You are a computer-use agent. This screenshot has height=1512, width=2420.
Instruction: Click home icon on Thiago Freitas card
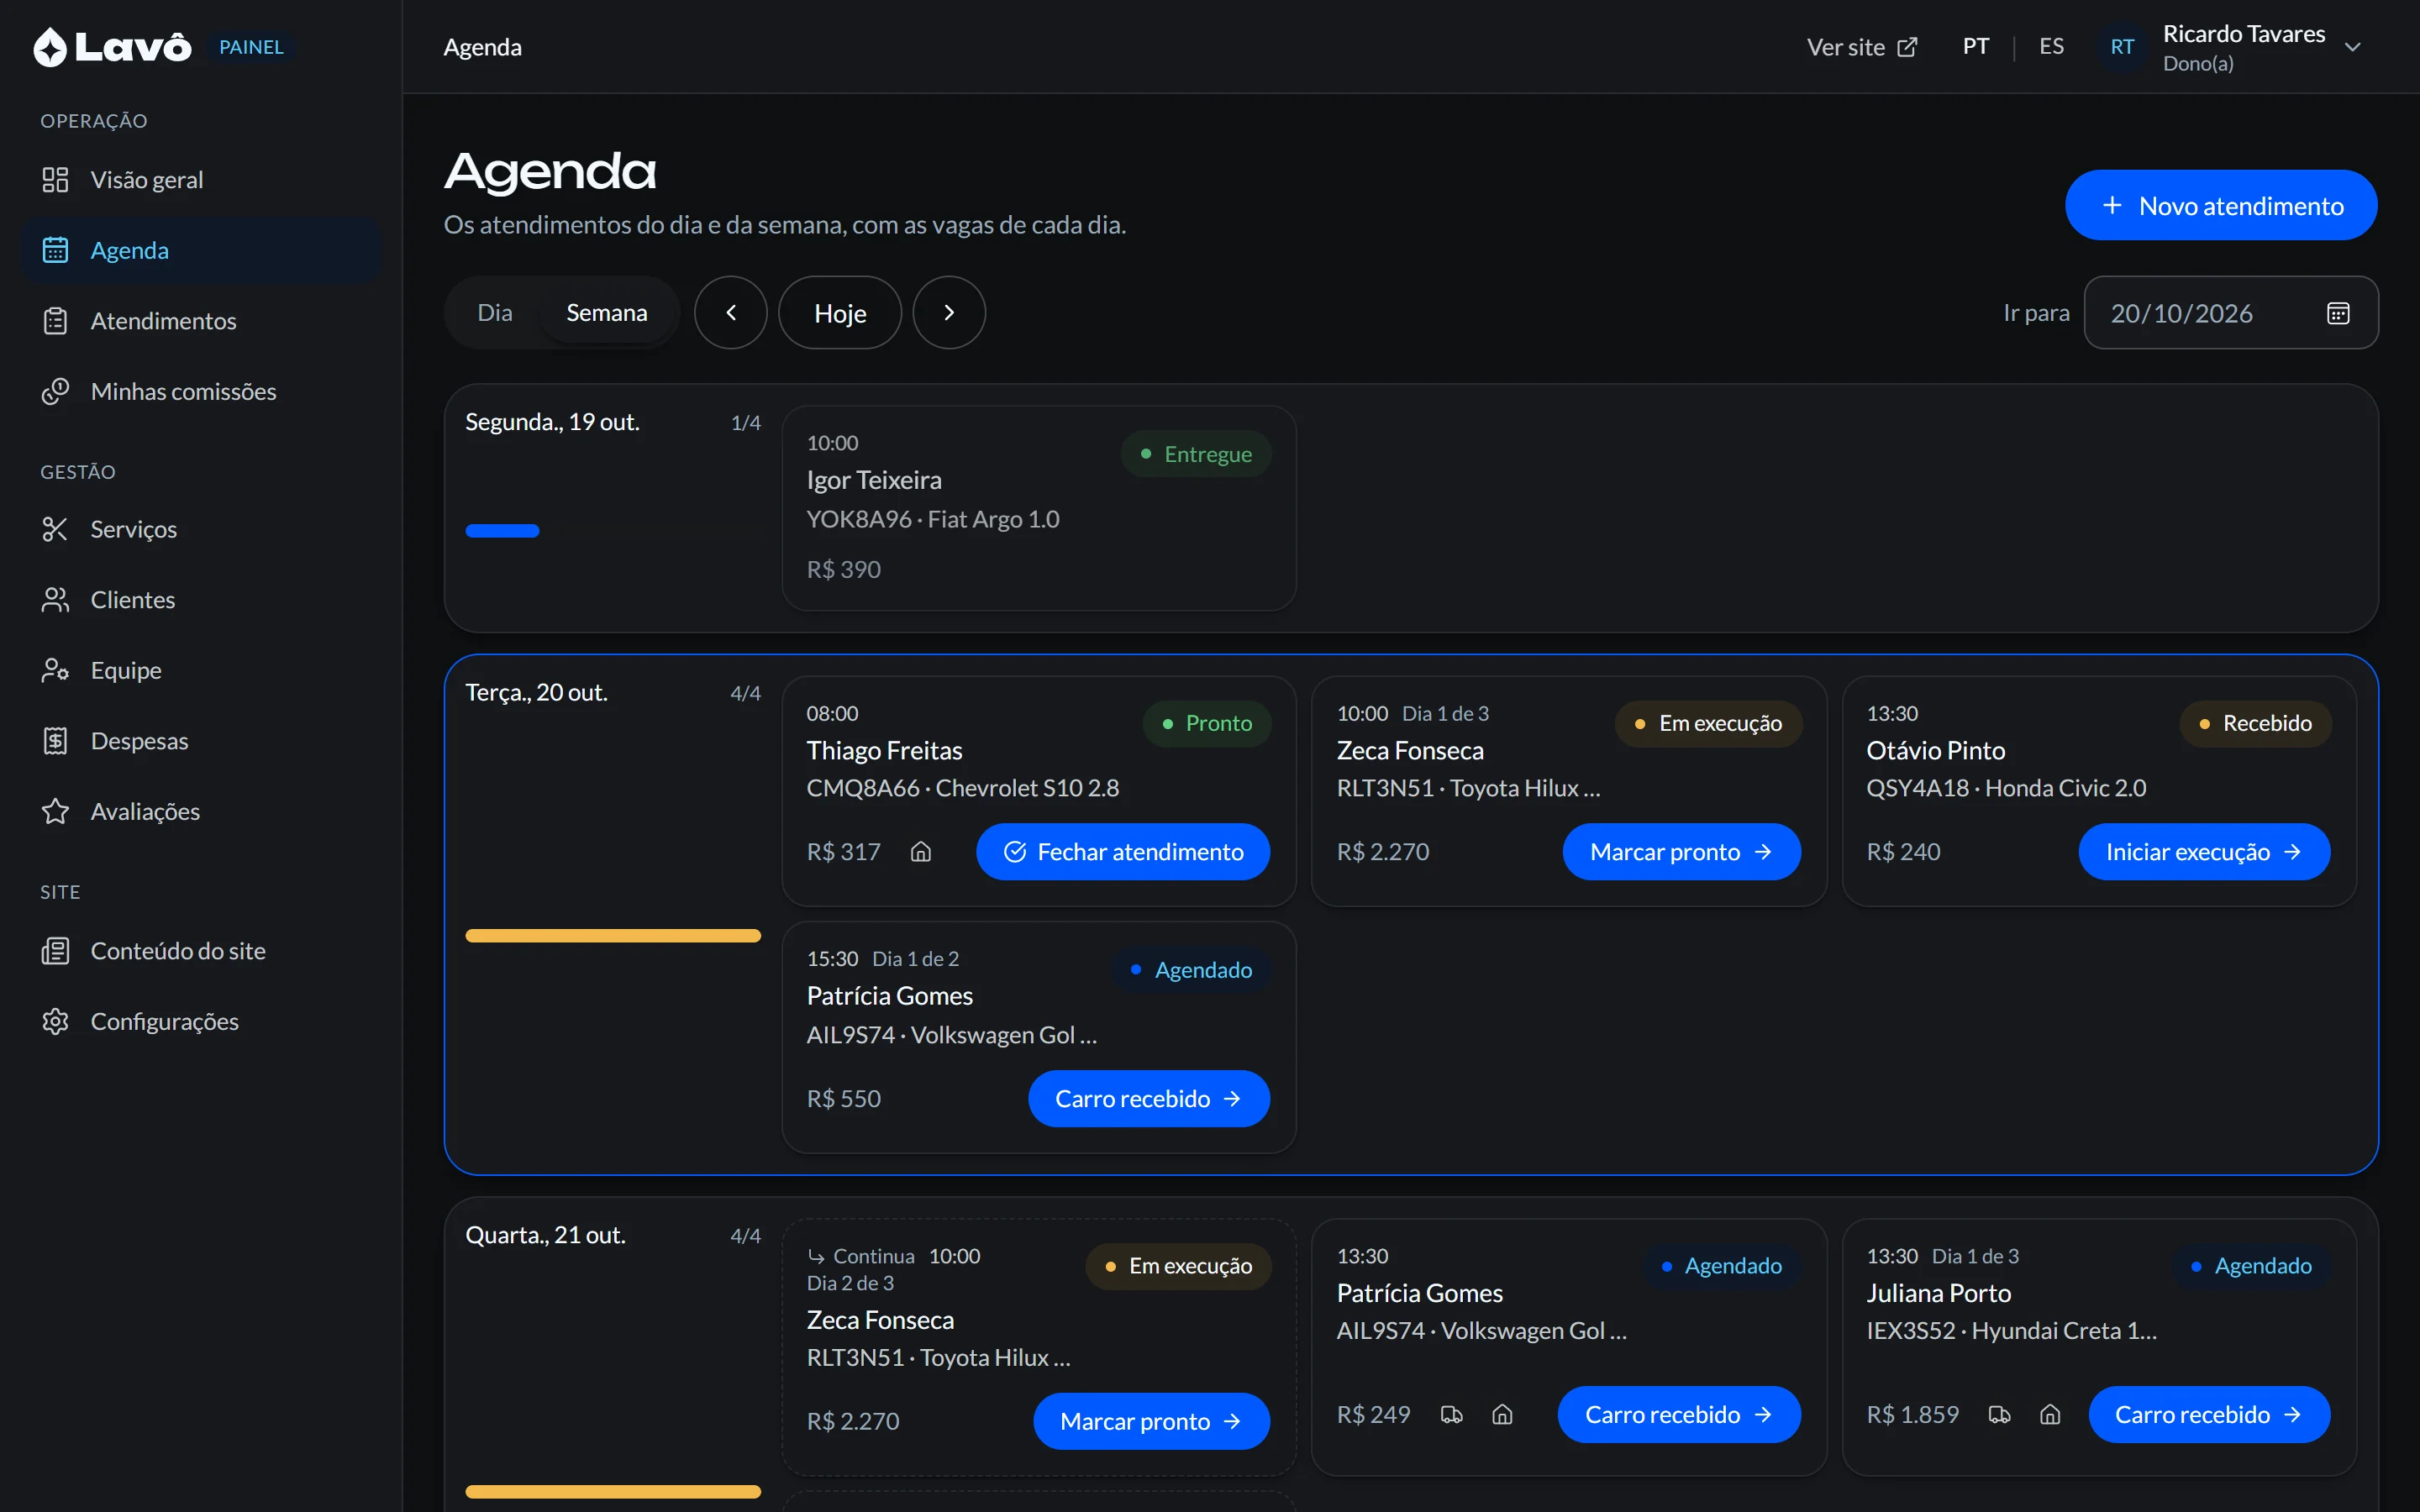click(x=921, y=852)
